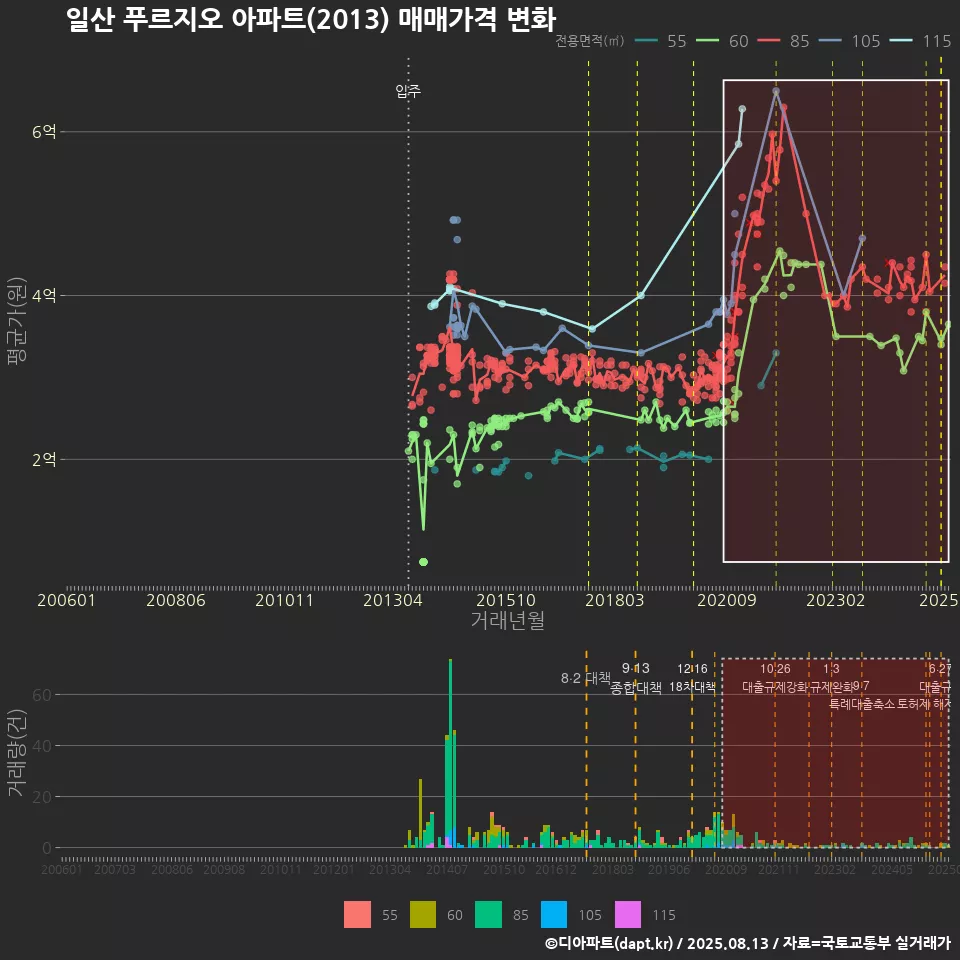The height and width of the screenshot is (960, 960).
Task: Click the lone bright-green dot below 2억
Action: 423,562
